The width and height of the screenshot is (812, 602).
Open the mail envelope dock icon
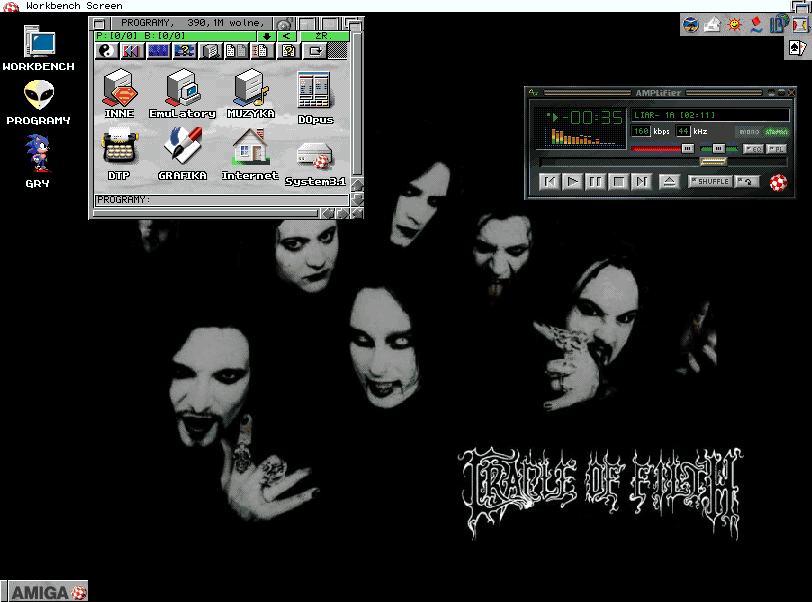click(x=713, y=24)
